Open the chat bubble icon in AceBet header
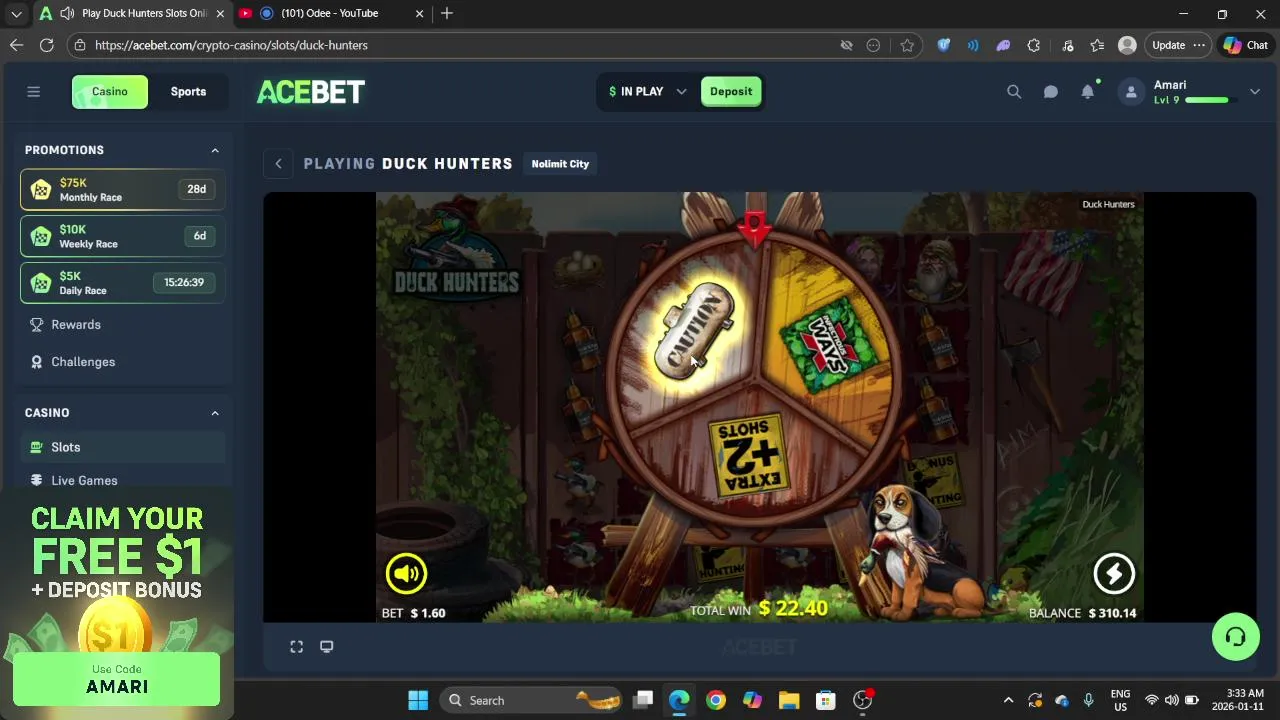The width and height of the screenshot is (1280, 720). [x=1051, y=92]
